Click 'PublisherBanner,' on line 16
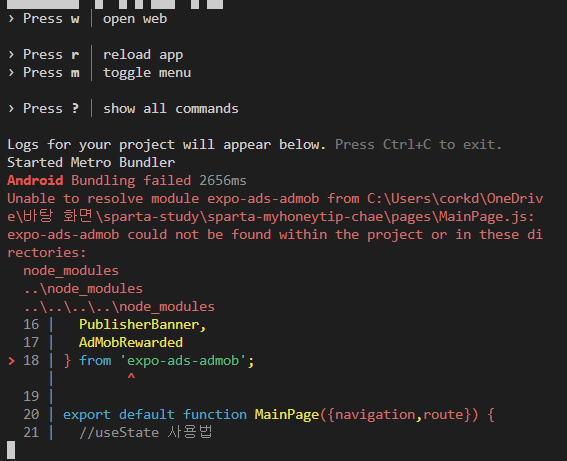 click(142, 325)
